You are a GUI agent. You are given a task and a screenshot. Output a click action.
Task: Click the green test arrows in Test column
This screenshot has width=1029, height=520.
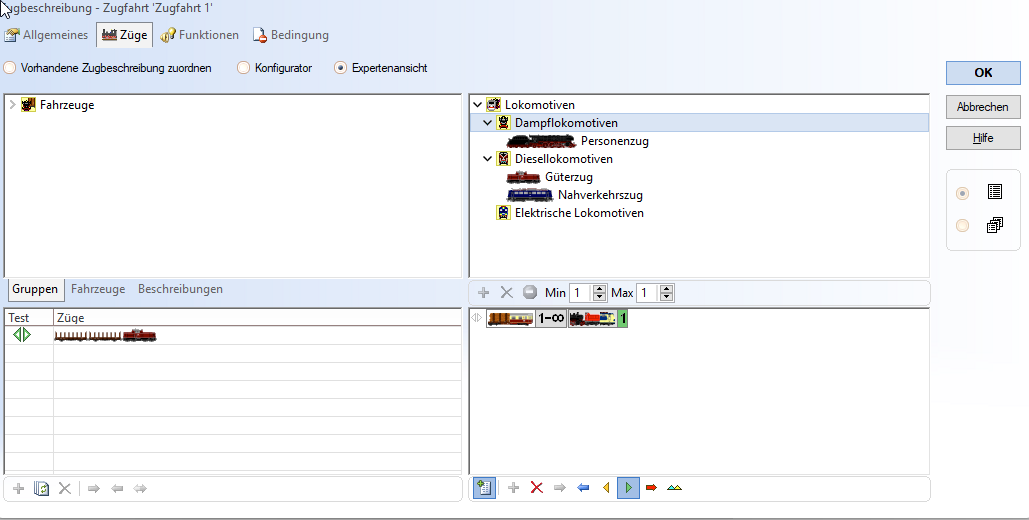(x=22, y=335)
